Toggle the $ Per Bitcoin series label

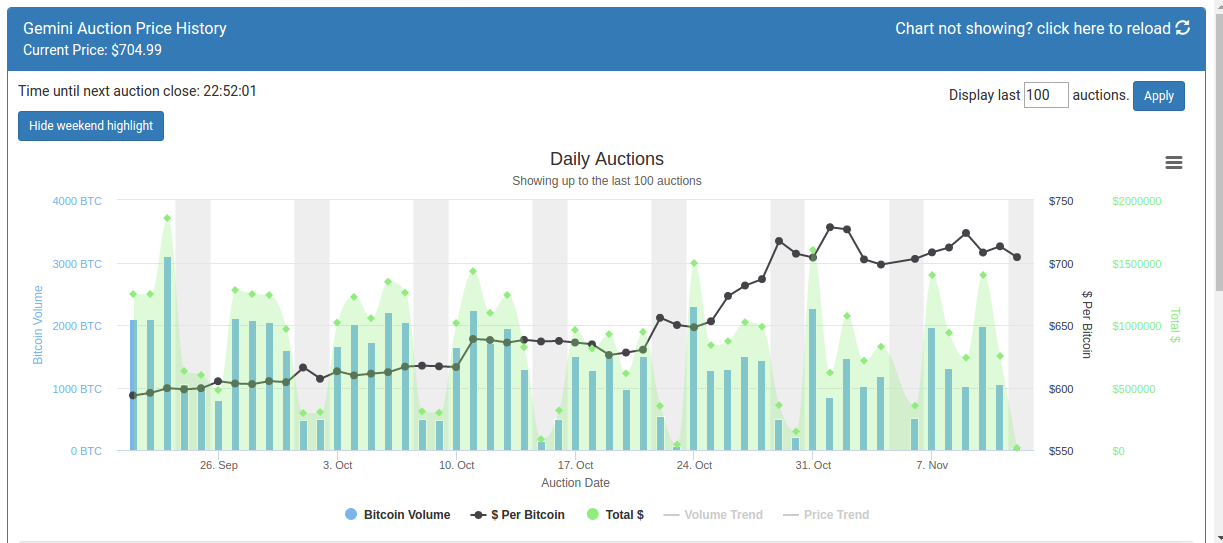pyautogui.click(x=528, y=515)
